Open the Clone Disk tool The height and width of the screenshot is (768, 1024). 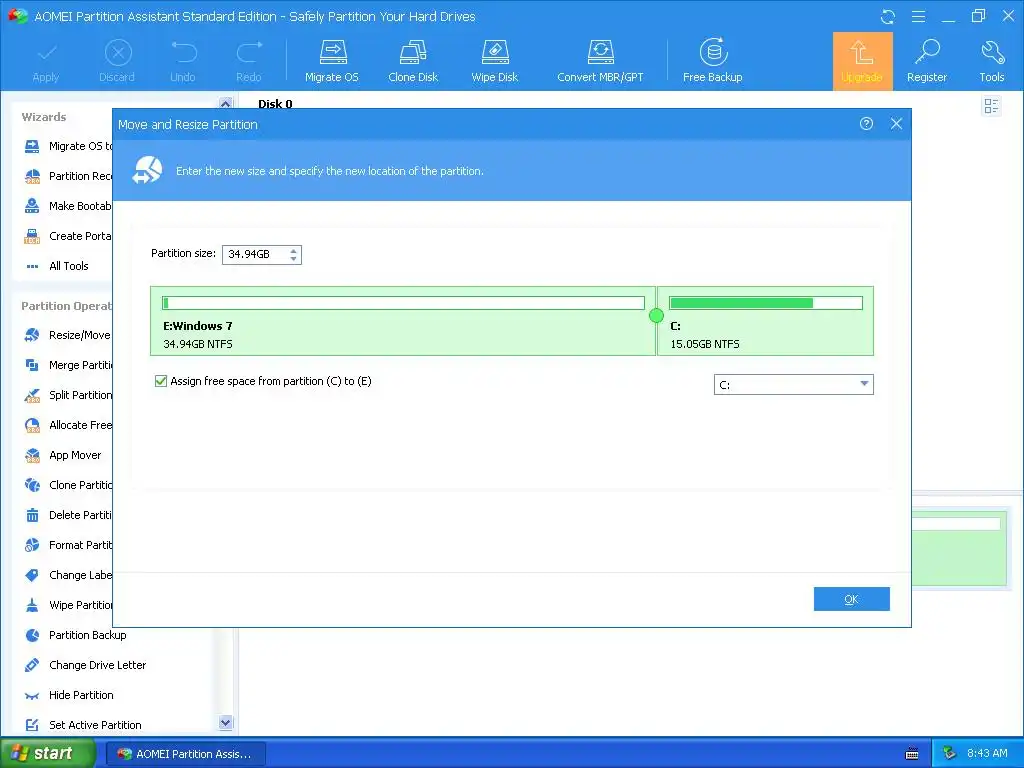413,61
